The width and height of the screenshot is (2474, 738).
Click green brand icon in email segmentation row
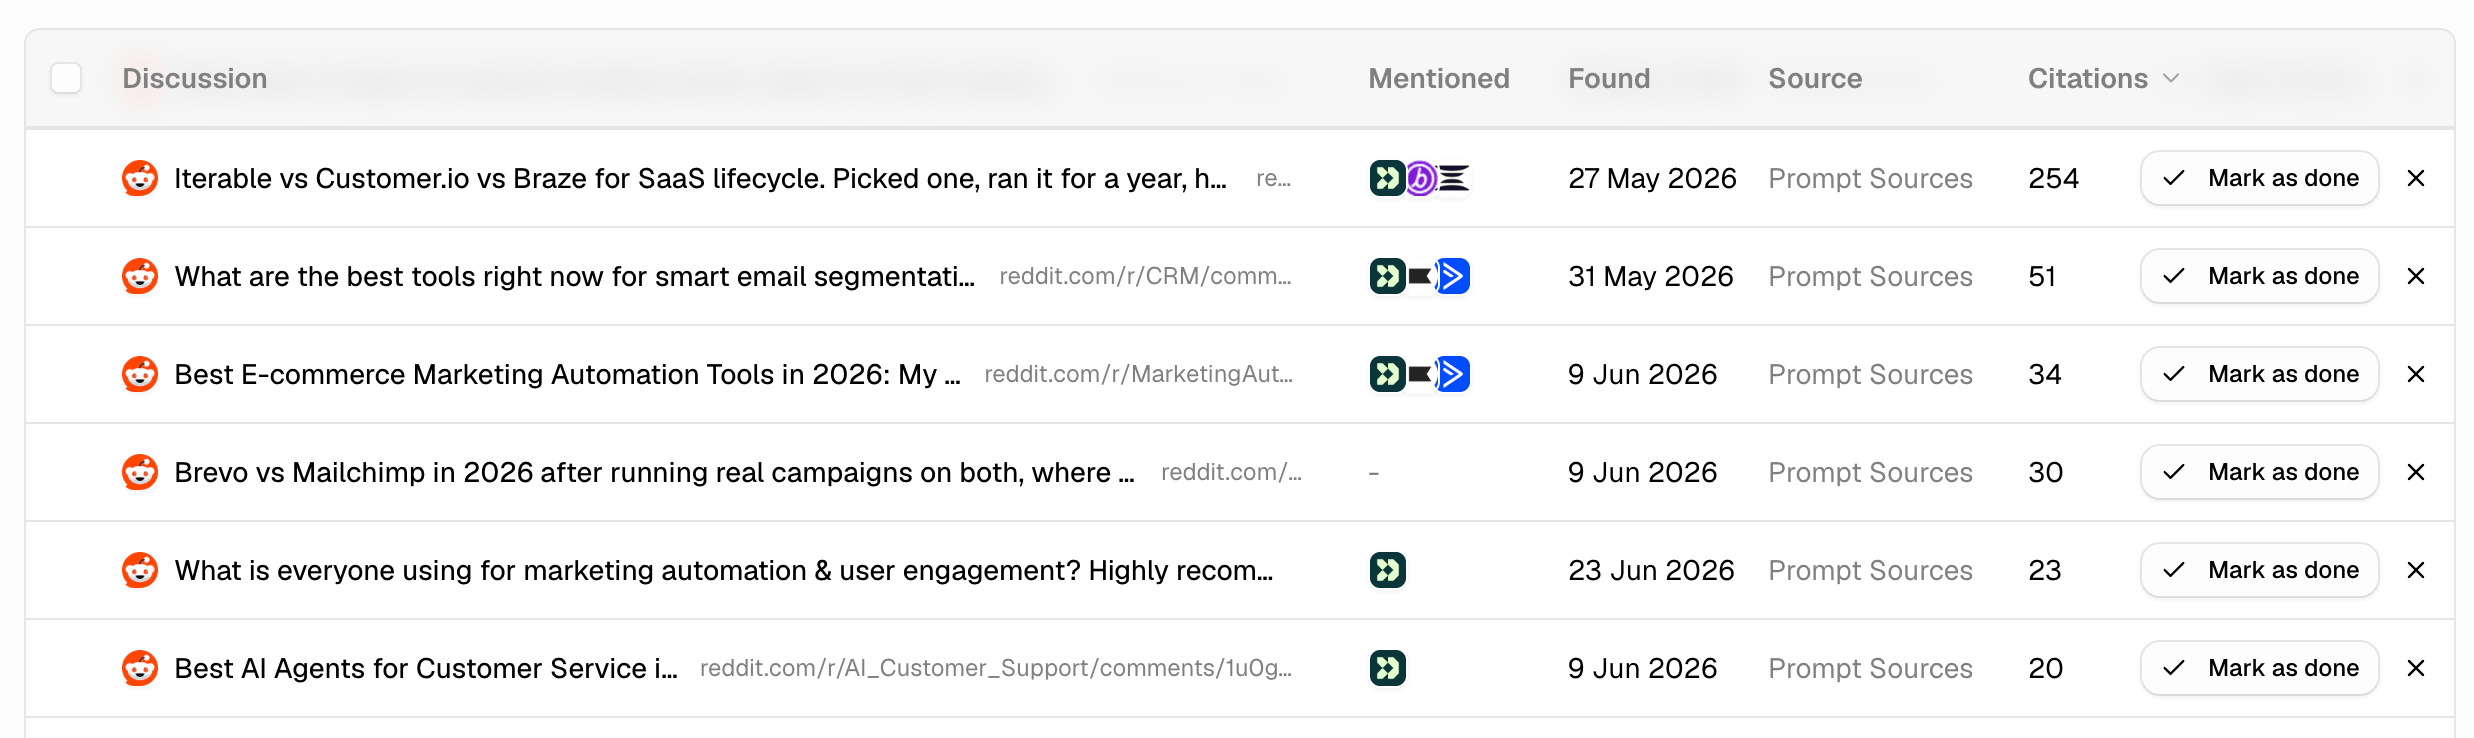click(1387, 276)
